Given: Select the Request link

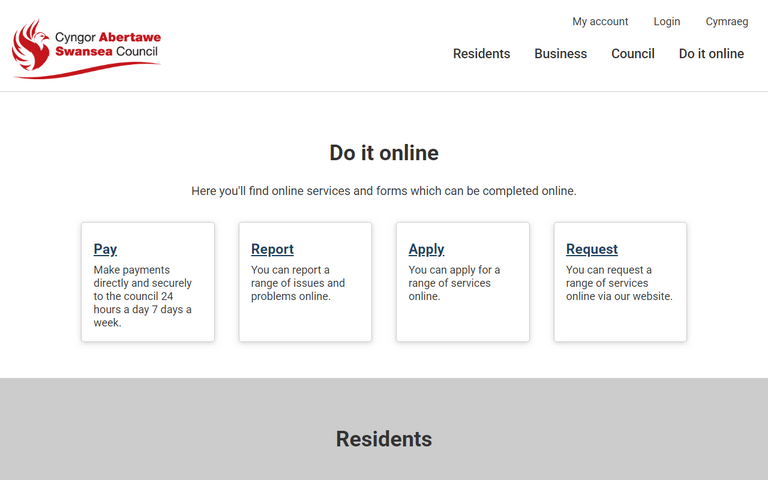Looking at the screenshot, I should click(x=592, y=249).
